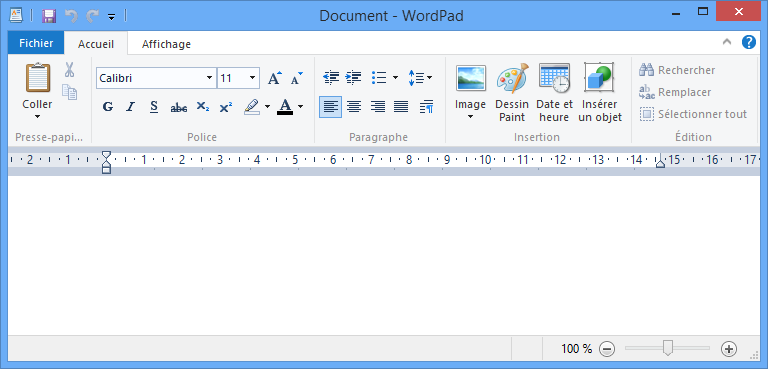Click Insérer un objet icon
The height and width of the screenshot is (369, 768).
(x=600, y=94)
